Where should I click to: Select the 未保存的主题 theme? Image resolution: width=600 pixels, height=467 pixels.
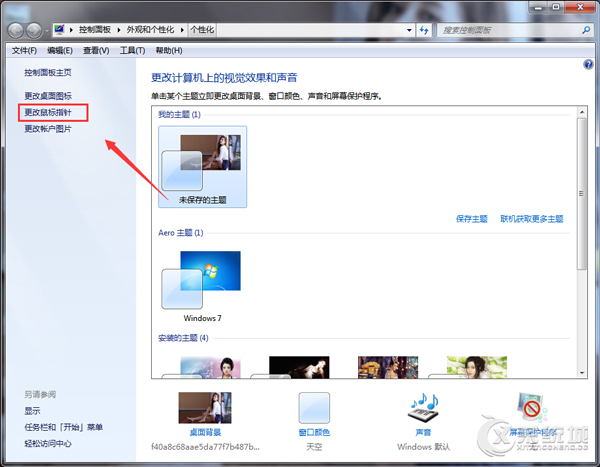point(202,167)
